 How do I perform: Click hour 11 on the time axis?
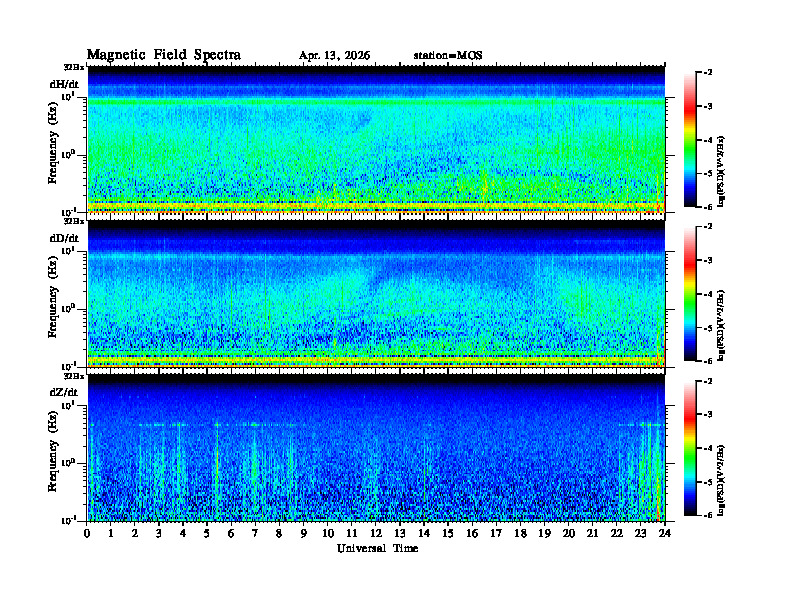click(352, 533)
